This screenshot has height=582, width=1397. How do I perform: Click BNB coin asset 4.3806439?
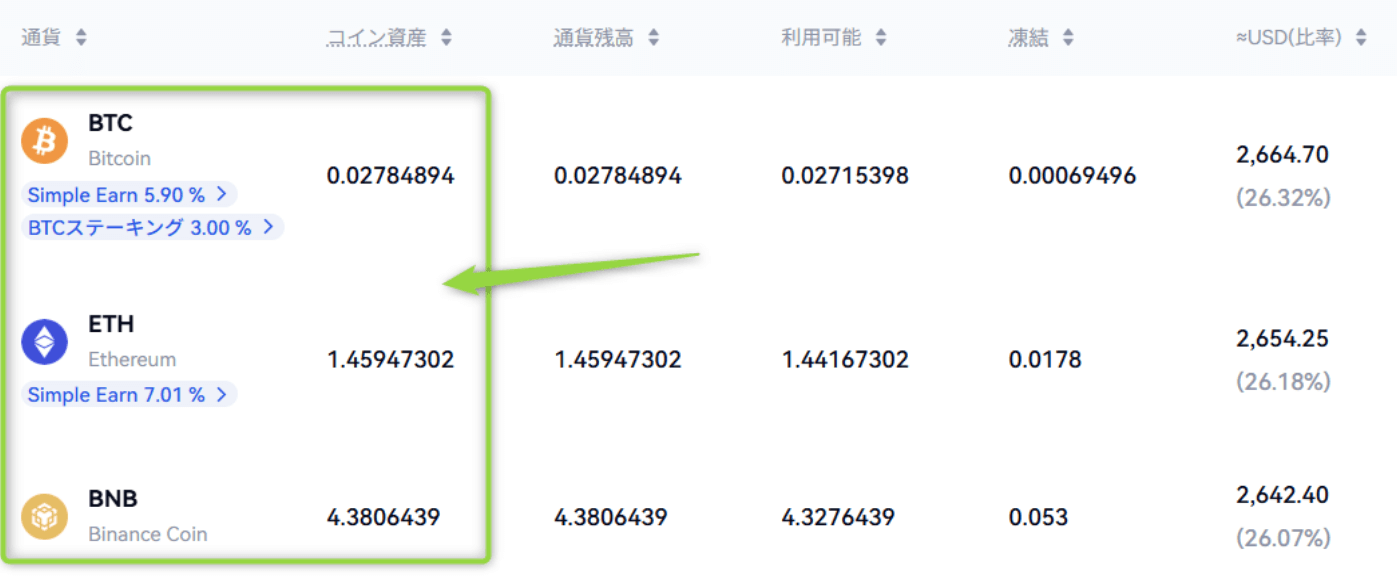point(384,517)
